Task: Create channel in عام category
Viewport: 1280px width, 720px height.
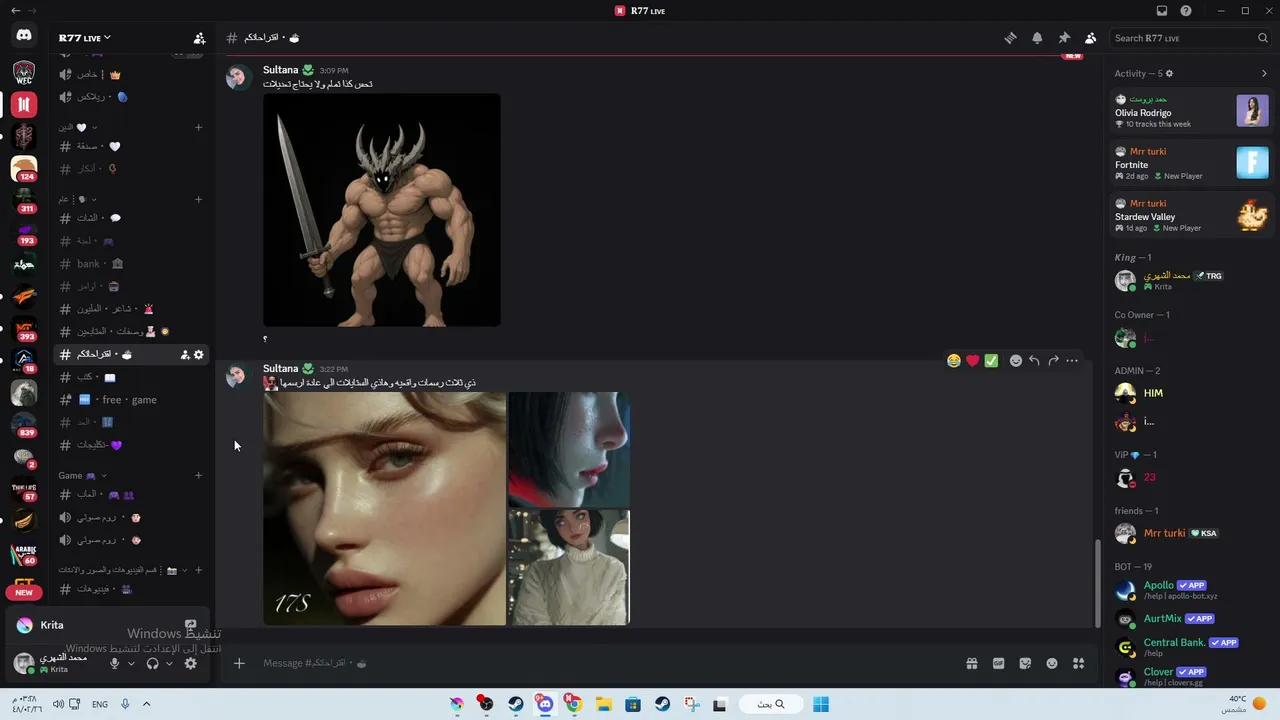Action: coord(198,199)
